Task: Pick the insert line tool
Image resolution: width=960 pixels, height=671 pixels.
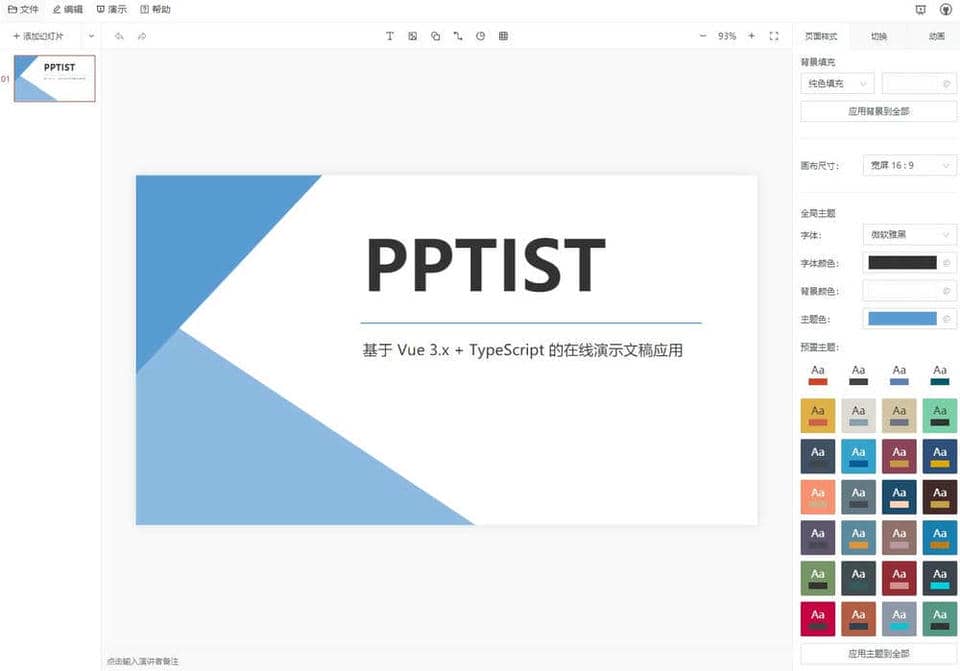Action: (x=458, y=36)
